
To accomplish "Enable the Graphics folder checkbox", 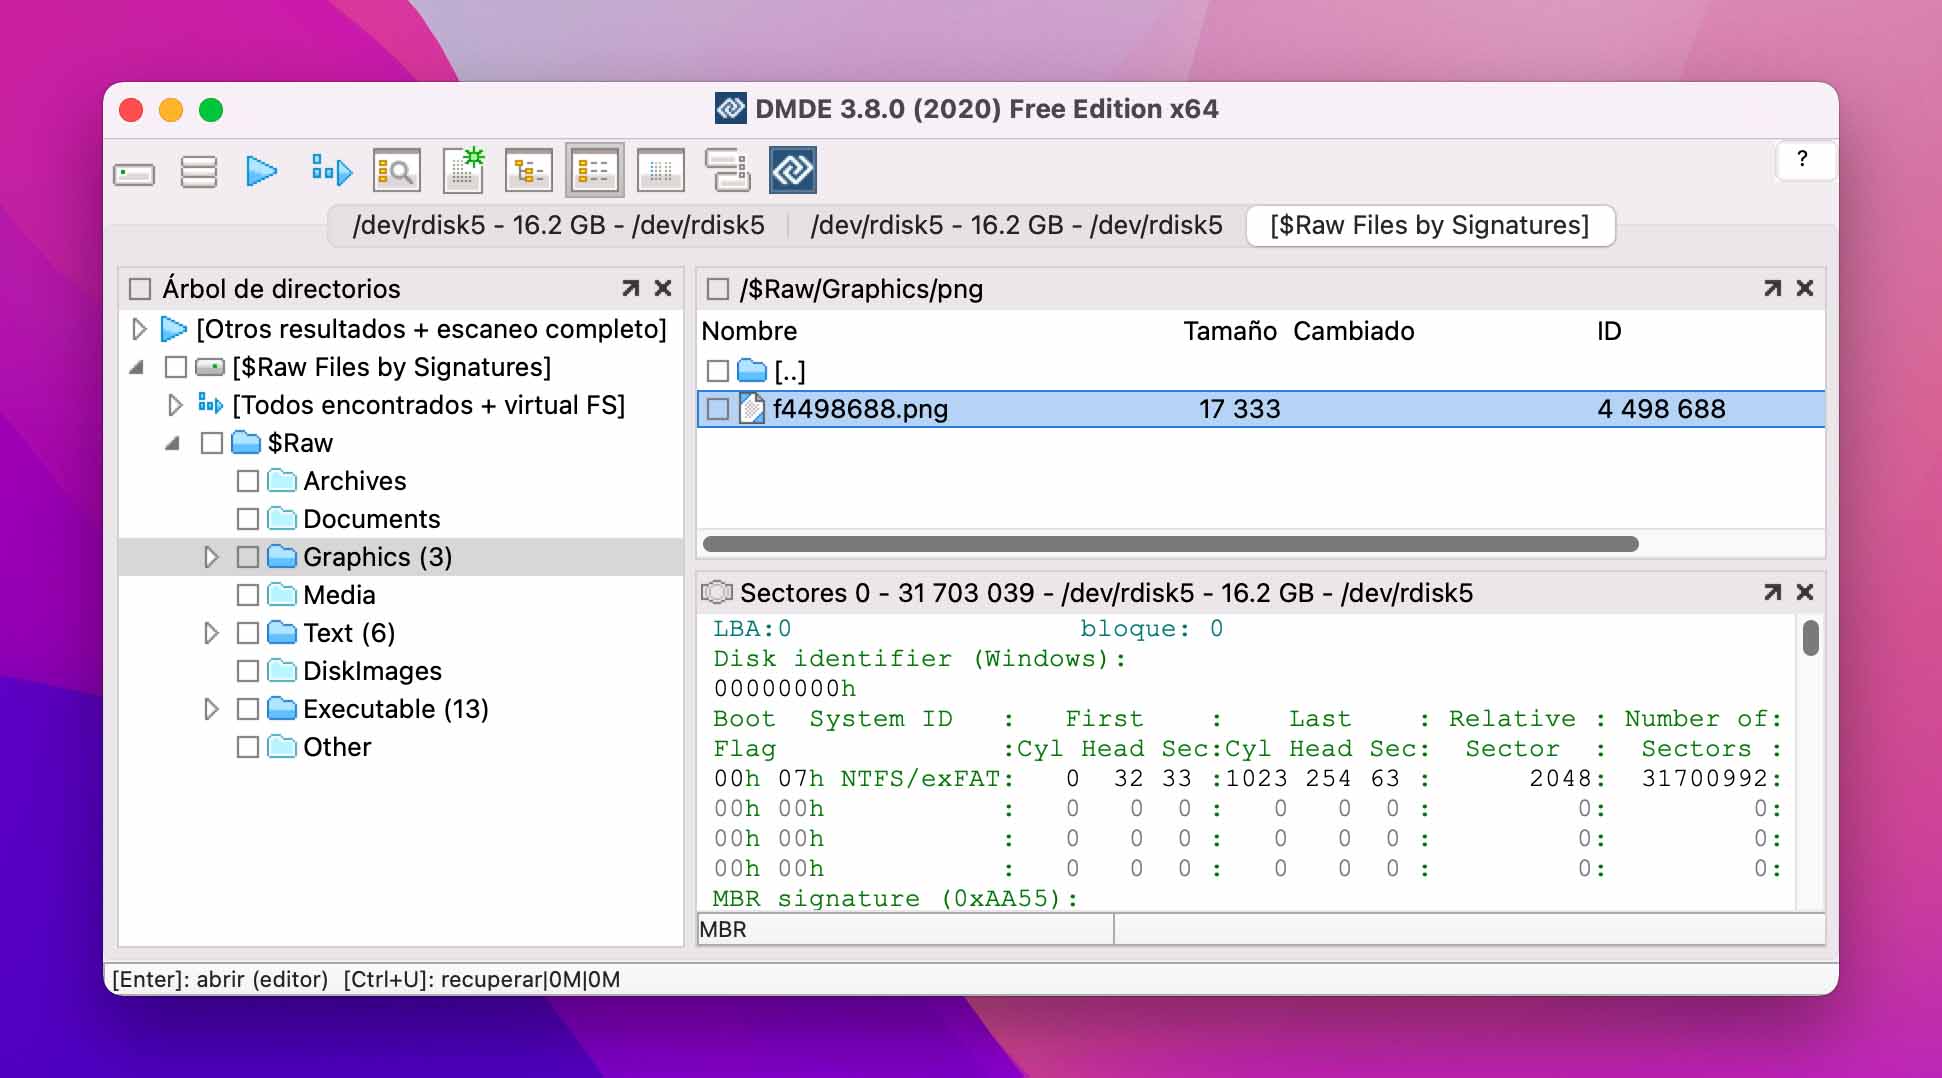I will (248, 557).
